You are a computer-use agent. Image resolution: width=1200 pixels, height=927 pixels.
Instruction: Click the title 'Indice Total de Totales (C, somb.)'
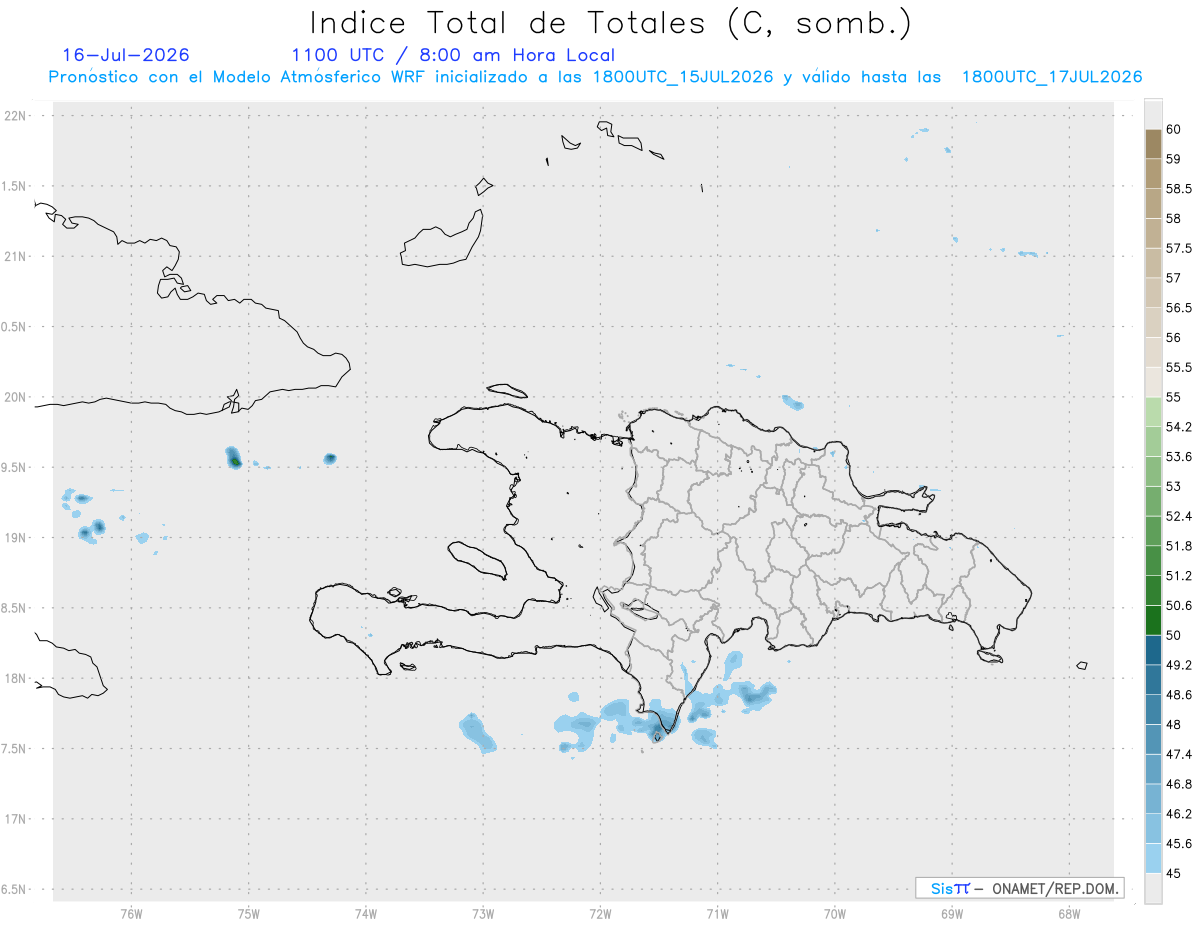pos(610,22)
